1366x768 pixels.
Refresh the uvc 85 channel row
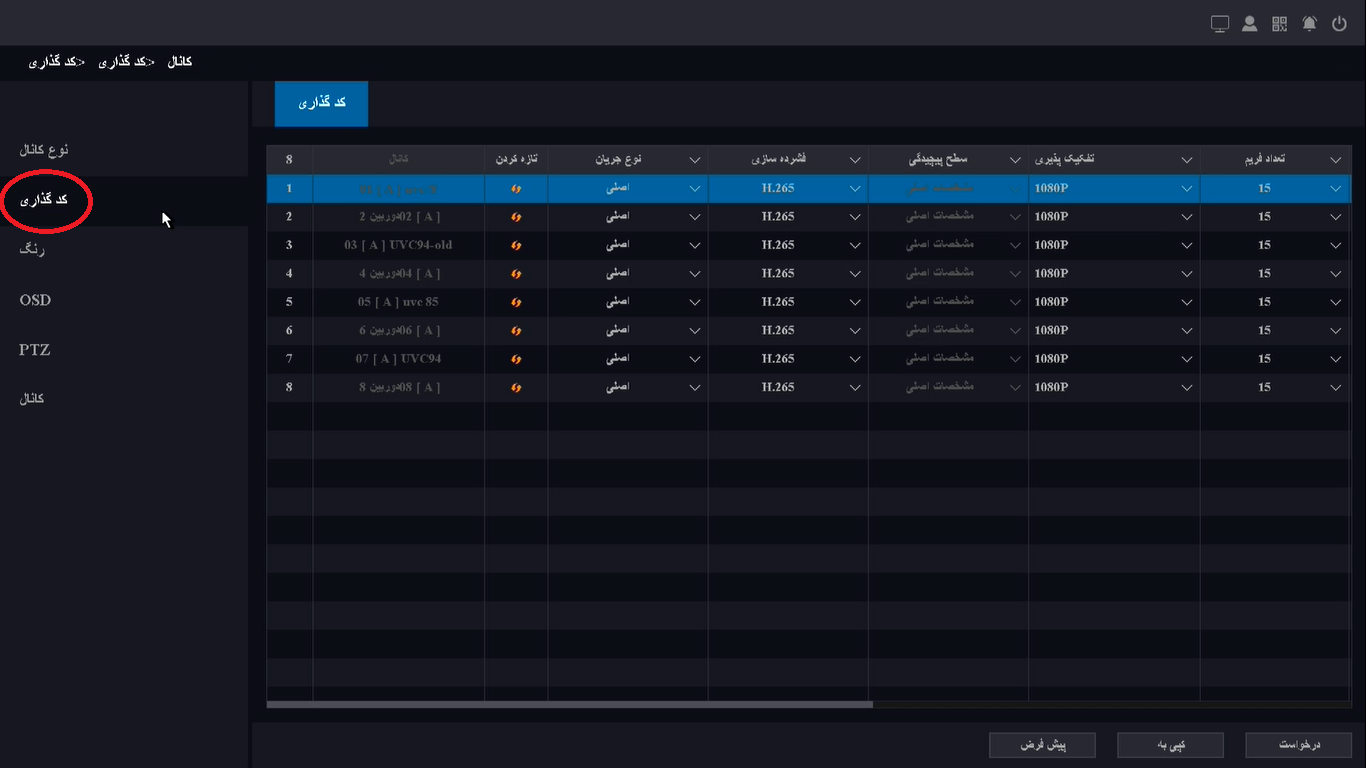(x=517, y=302)
